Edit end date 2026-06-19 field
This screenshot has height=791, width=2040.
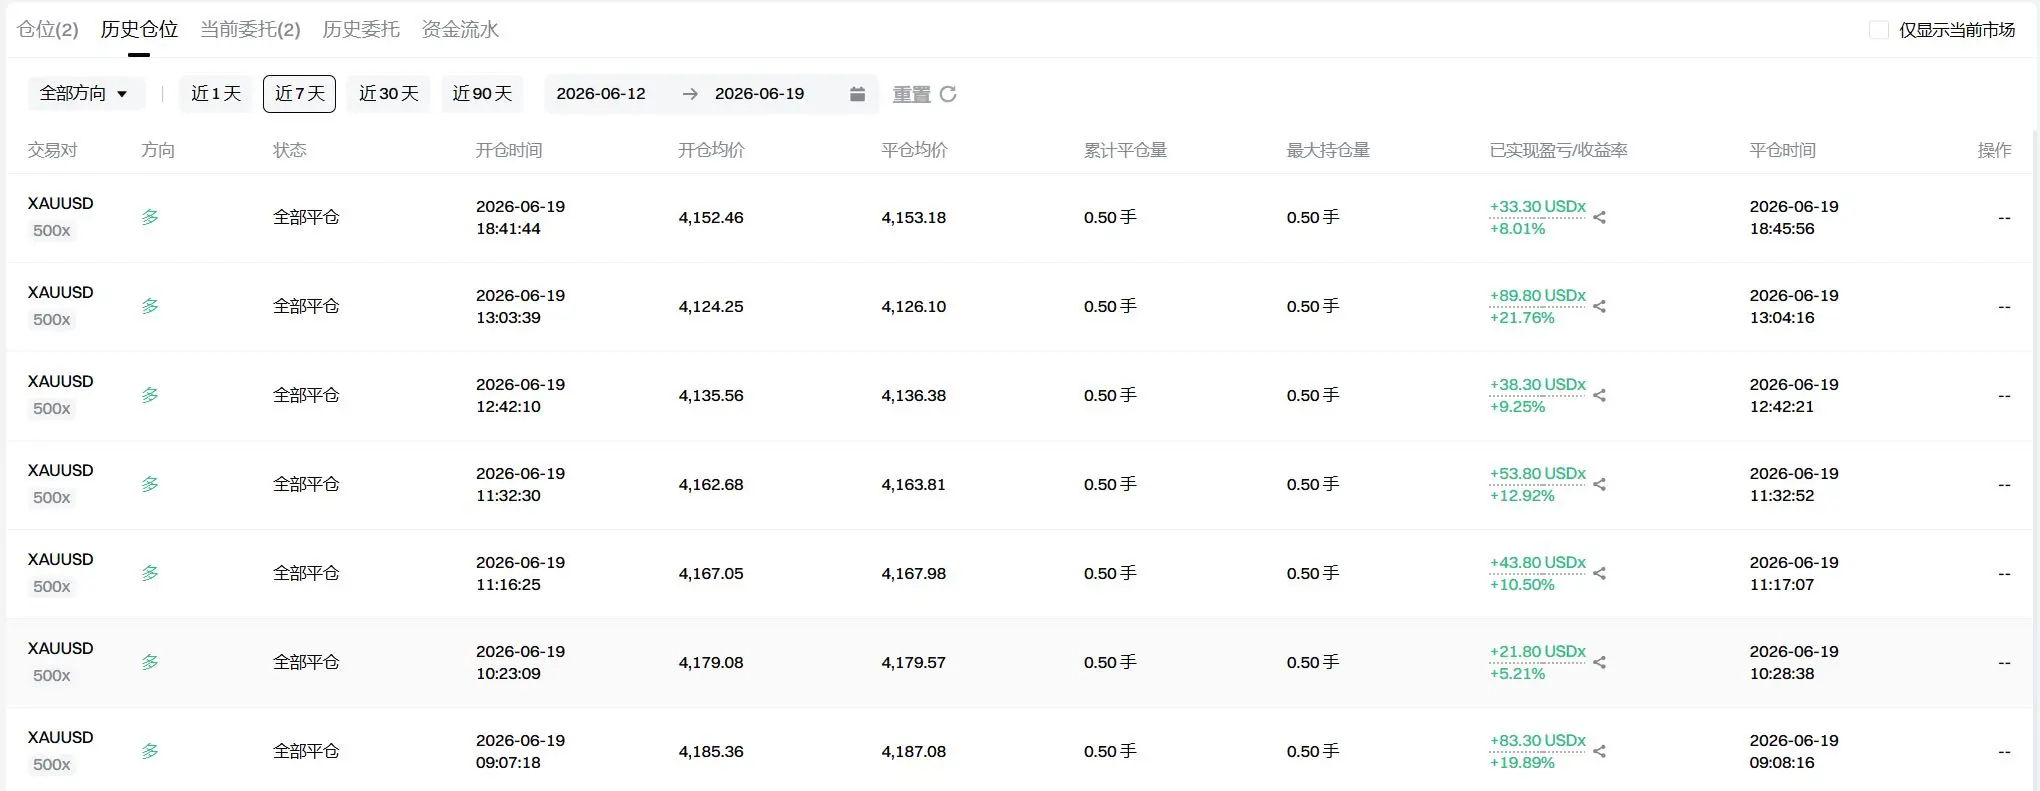(x=759, y=93)
